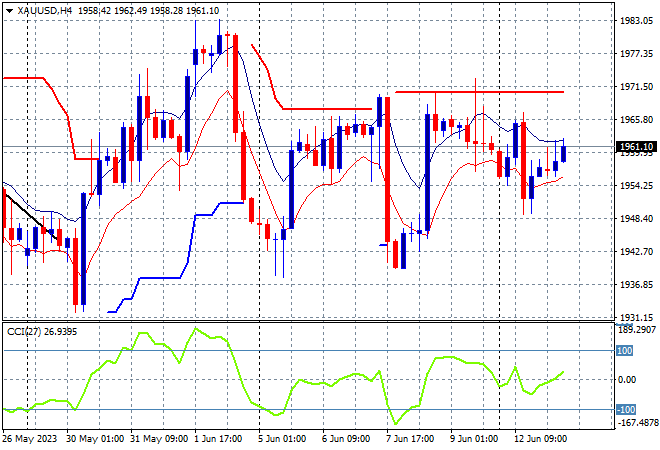Select the 26 May 2023 time label
Screen dimensions: 660x450
pyautogui.click(x=29, y=439)
